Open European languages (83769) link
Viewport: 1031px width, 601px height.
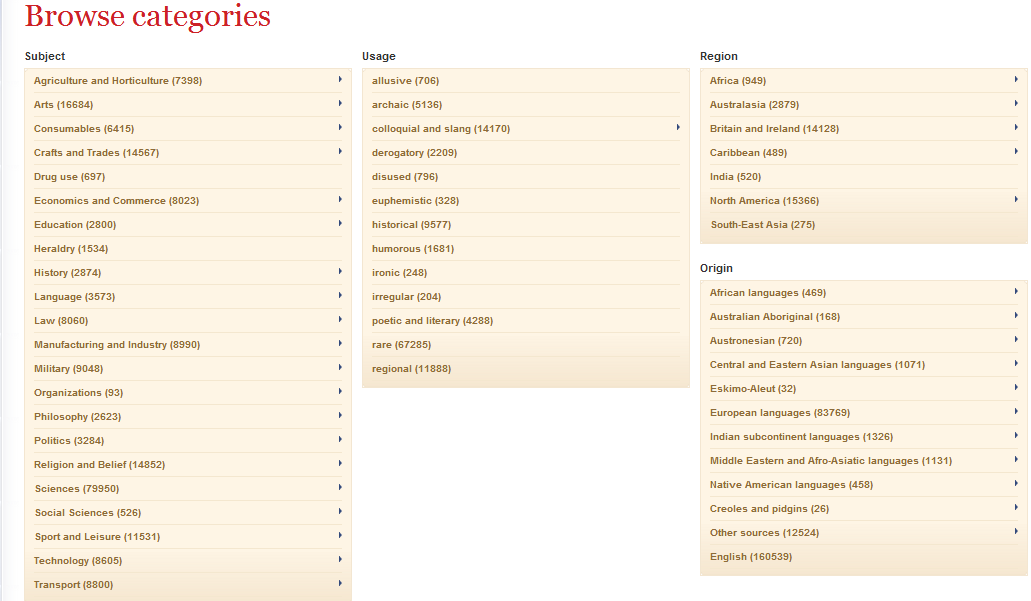(x=780, y=412)
